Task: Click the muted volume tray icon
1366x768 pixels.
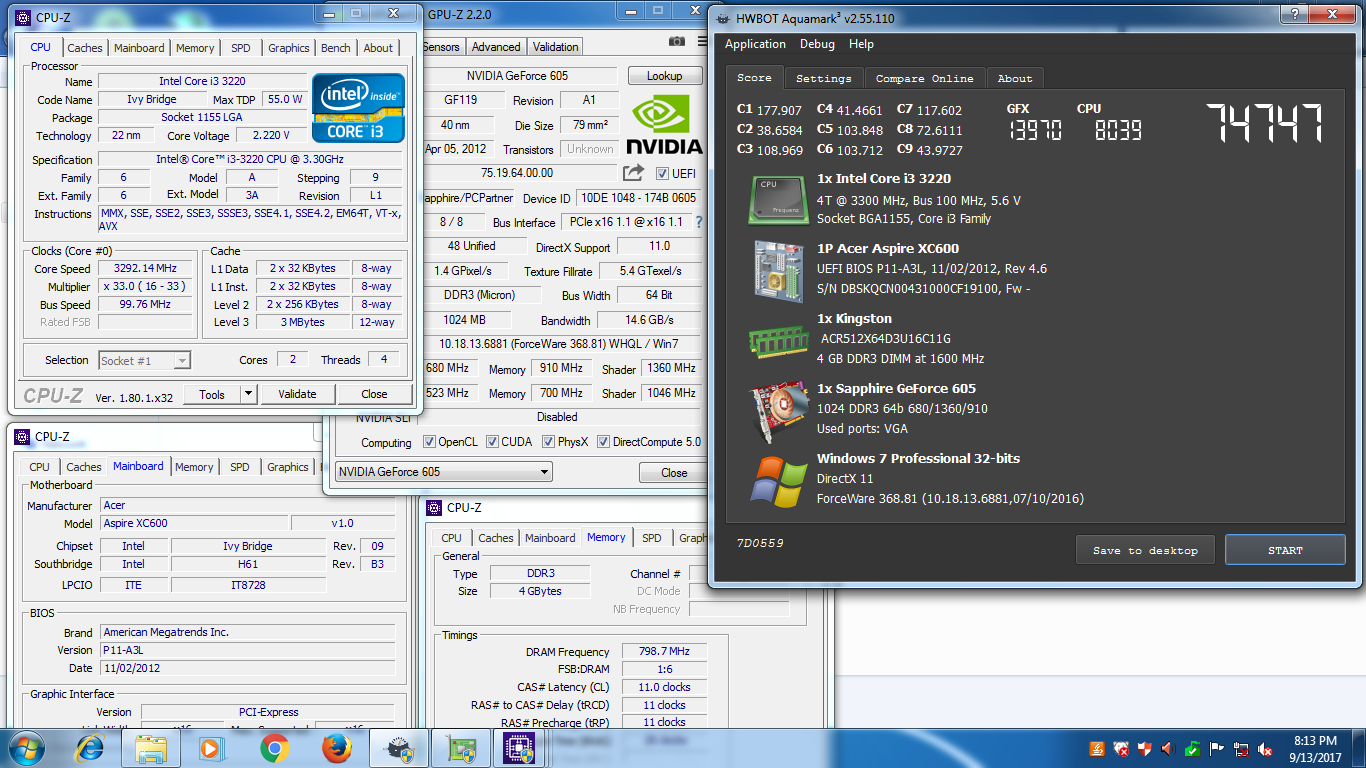Action: click(x=1265, y=749)
